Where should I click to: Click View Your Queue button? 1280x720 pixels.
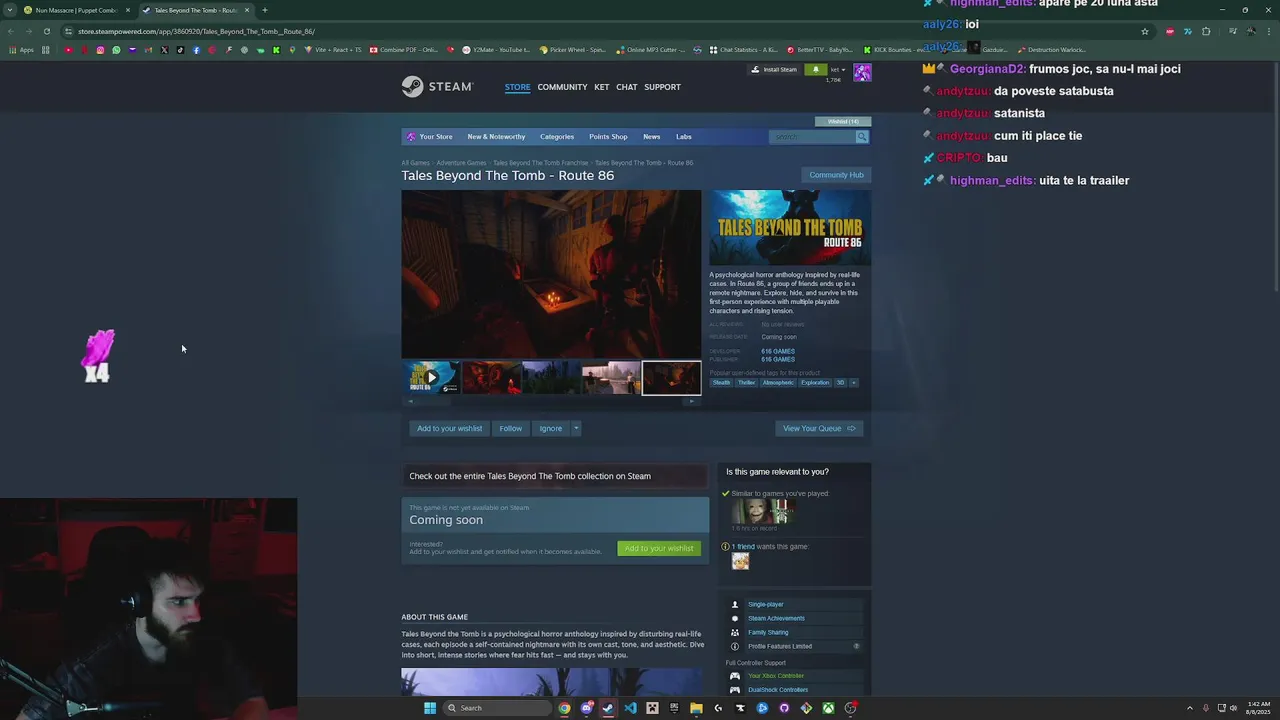click(819, 428)
